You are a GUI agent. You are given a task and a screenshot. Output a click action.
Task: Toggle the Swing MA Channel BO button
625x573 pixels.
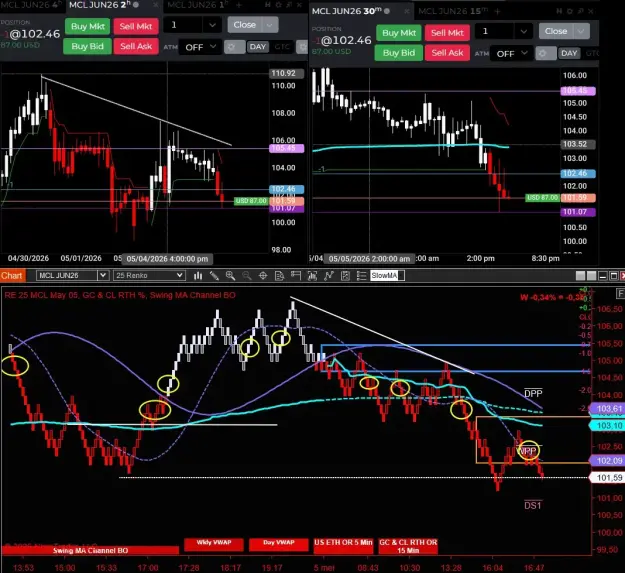[90, 550]
